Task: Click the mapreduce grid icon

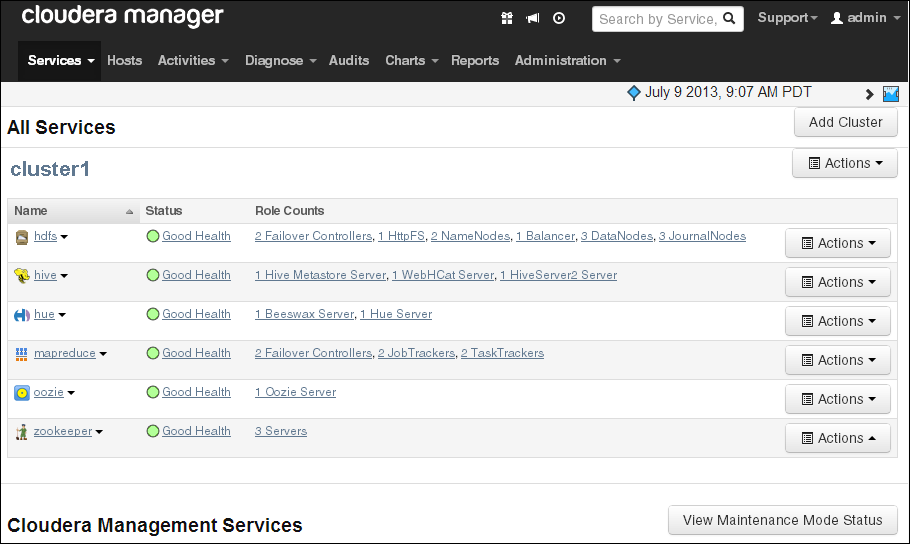Action: [x=21, y=354]
